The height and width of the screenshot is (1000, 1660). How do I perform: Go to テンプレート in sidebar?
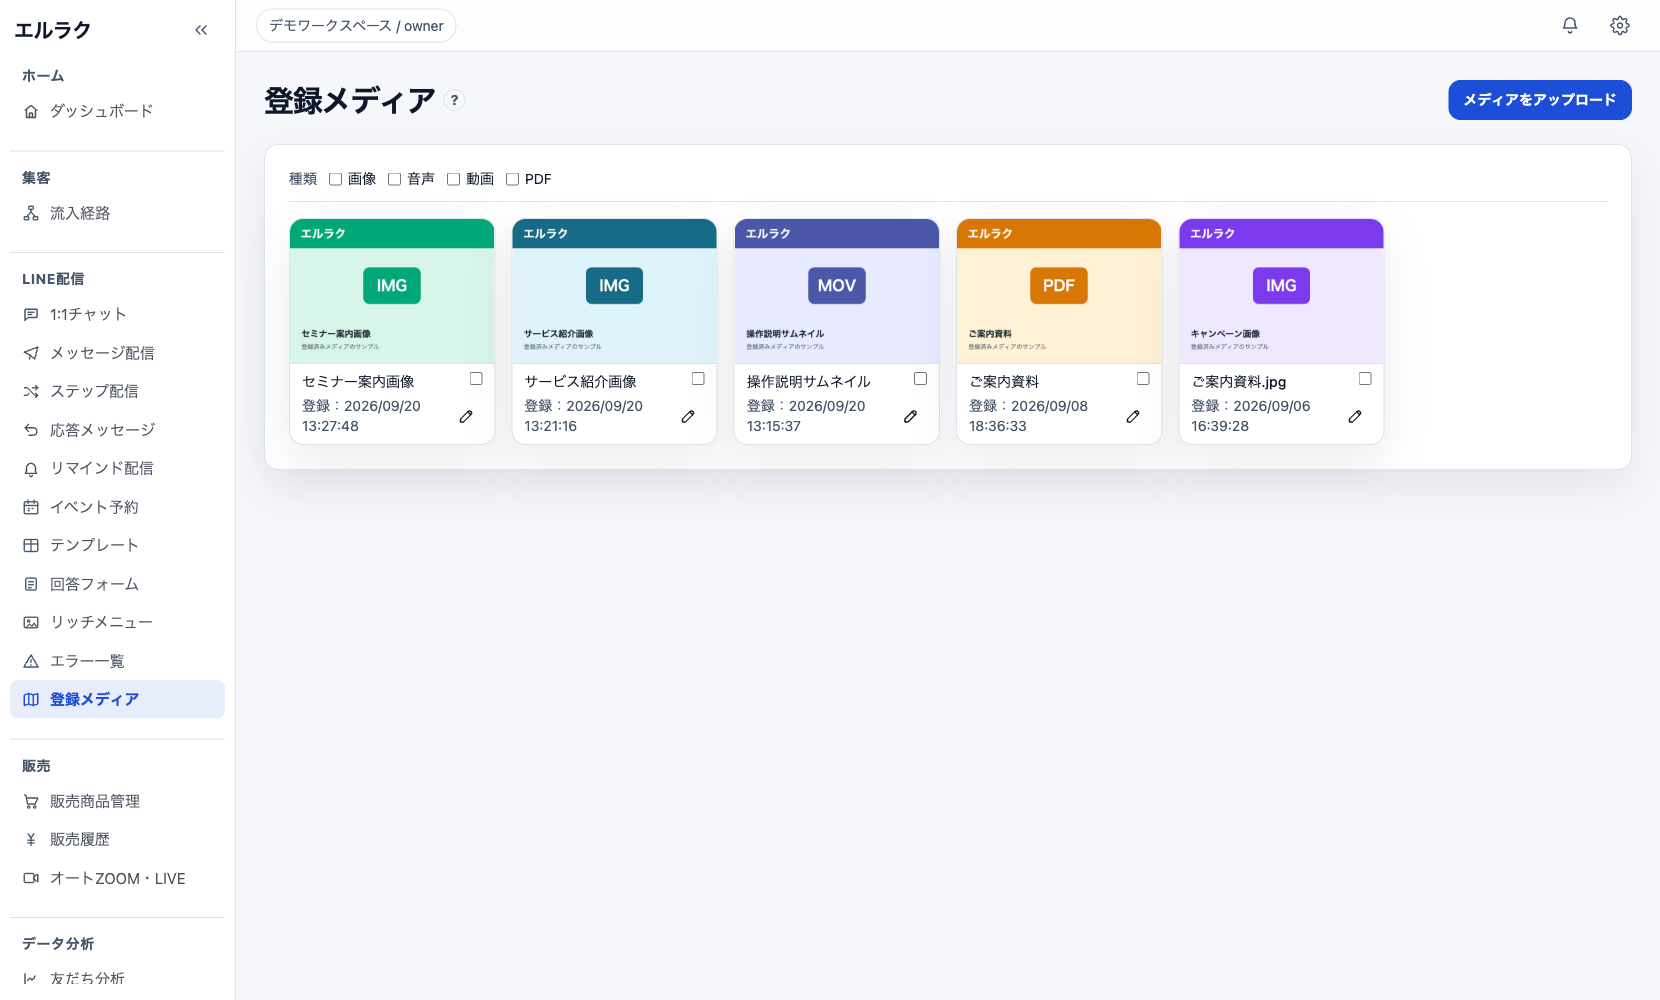(117, 545)
